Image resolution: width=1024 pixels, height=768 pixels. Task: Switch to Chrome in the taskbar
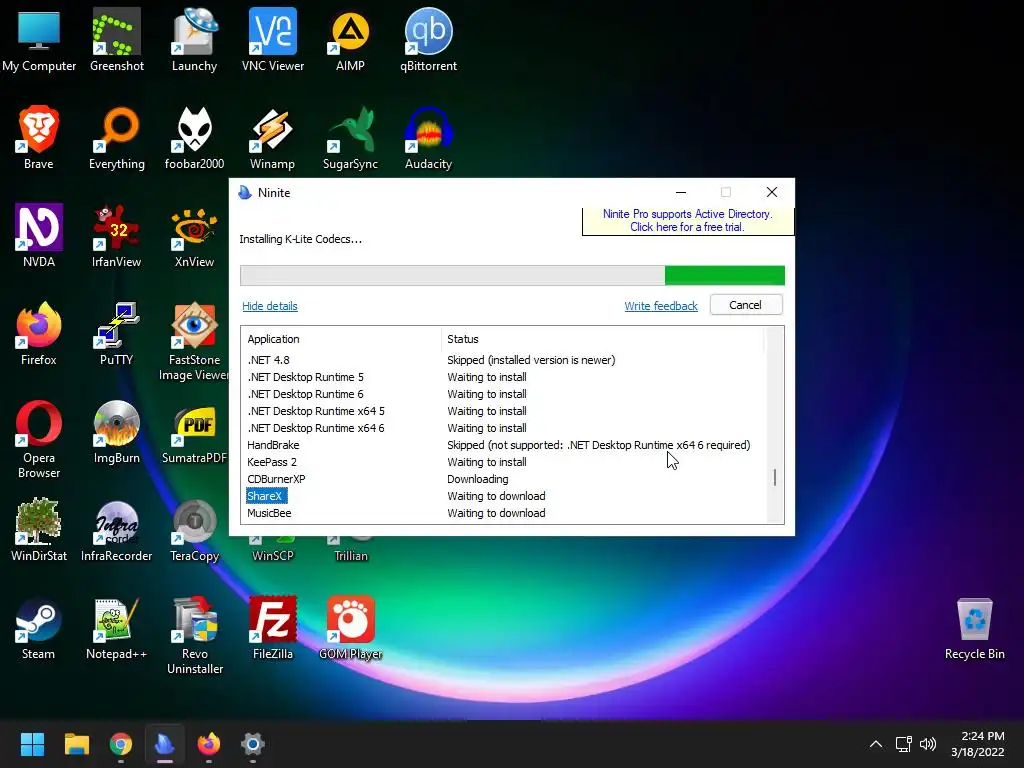click(121, 744)
